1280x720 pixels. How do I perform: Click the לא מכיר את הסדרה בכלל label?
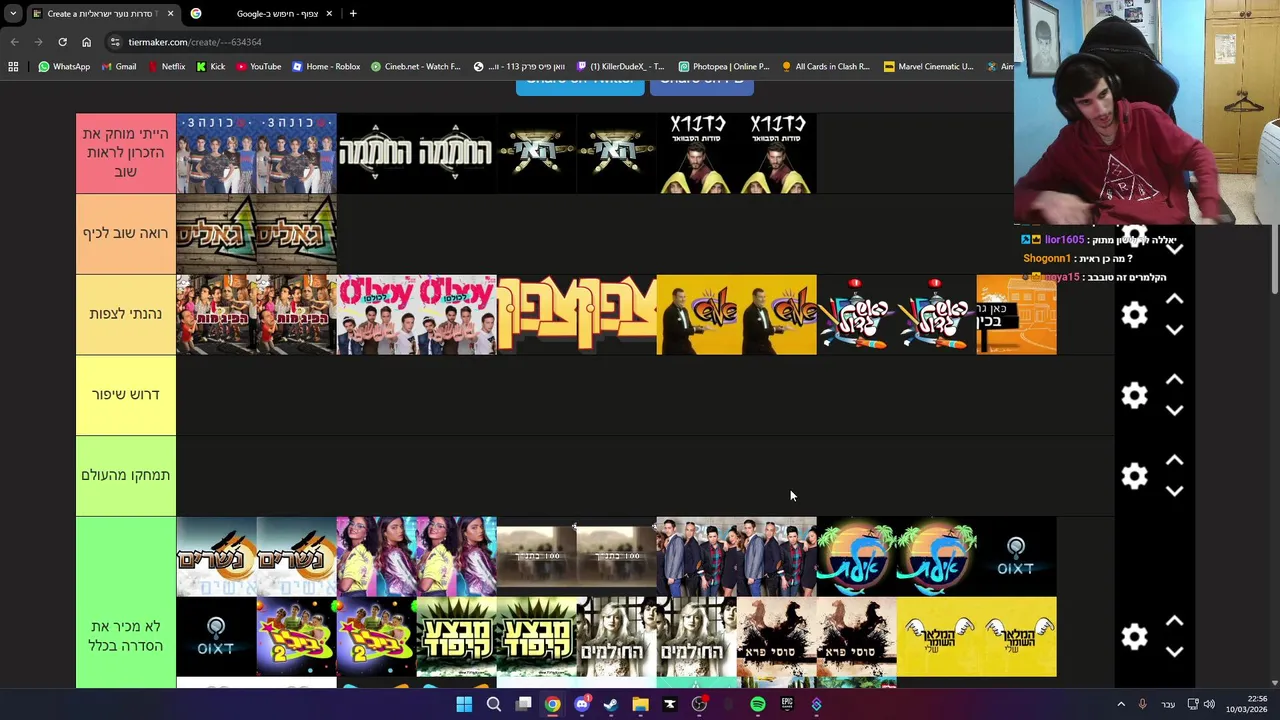[x=126, y=635]
